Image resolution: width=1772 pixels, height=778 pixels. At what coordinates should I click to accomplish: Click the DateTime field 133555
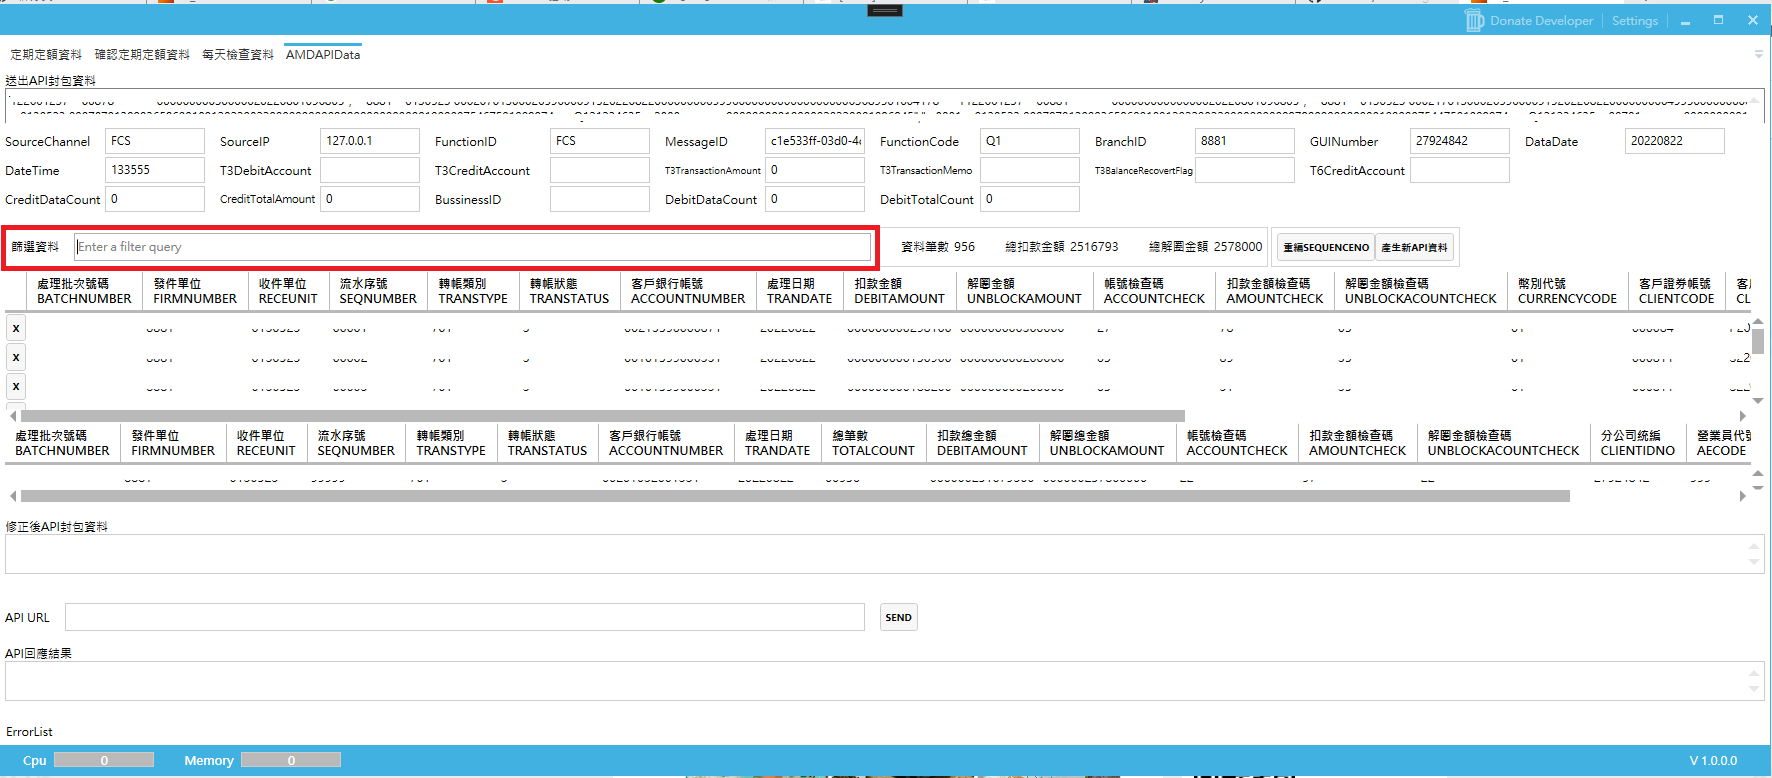155,170
